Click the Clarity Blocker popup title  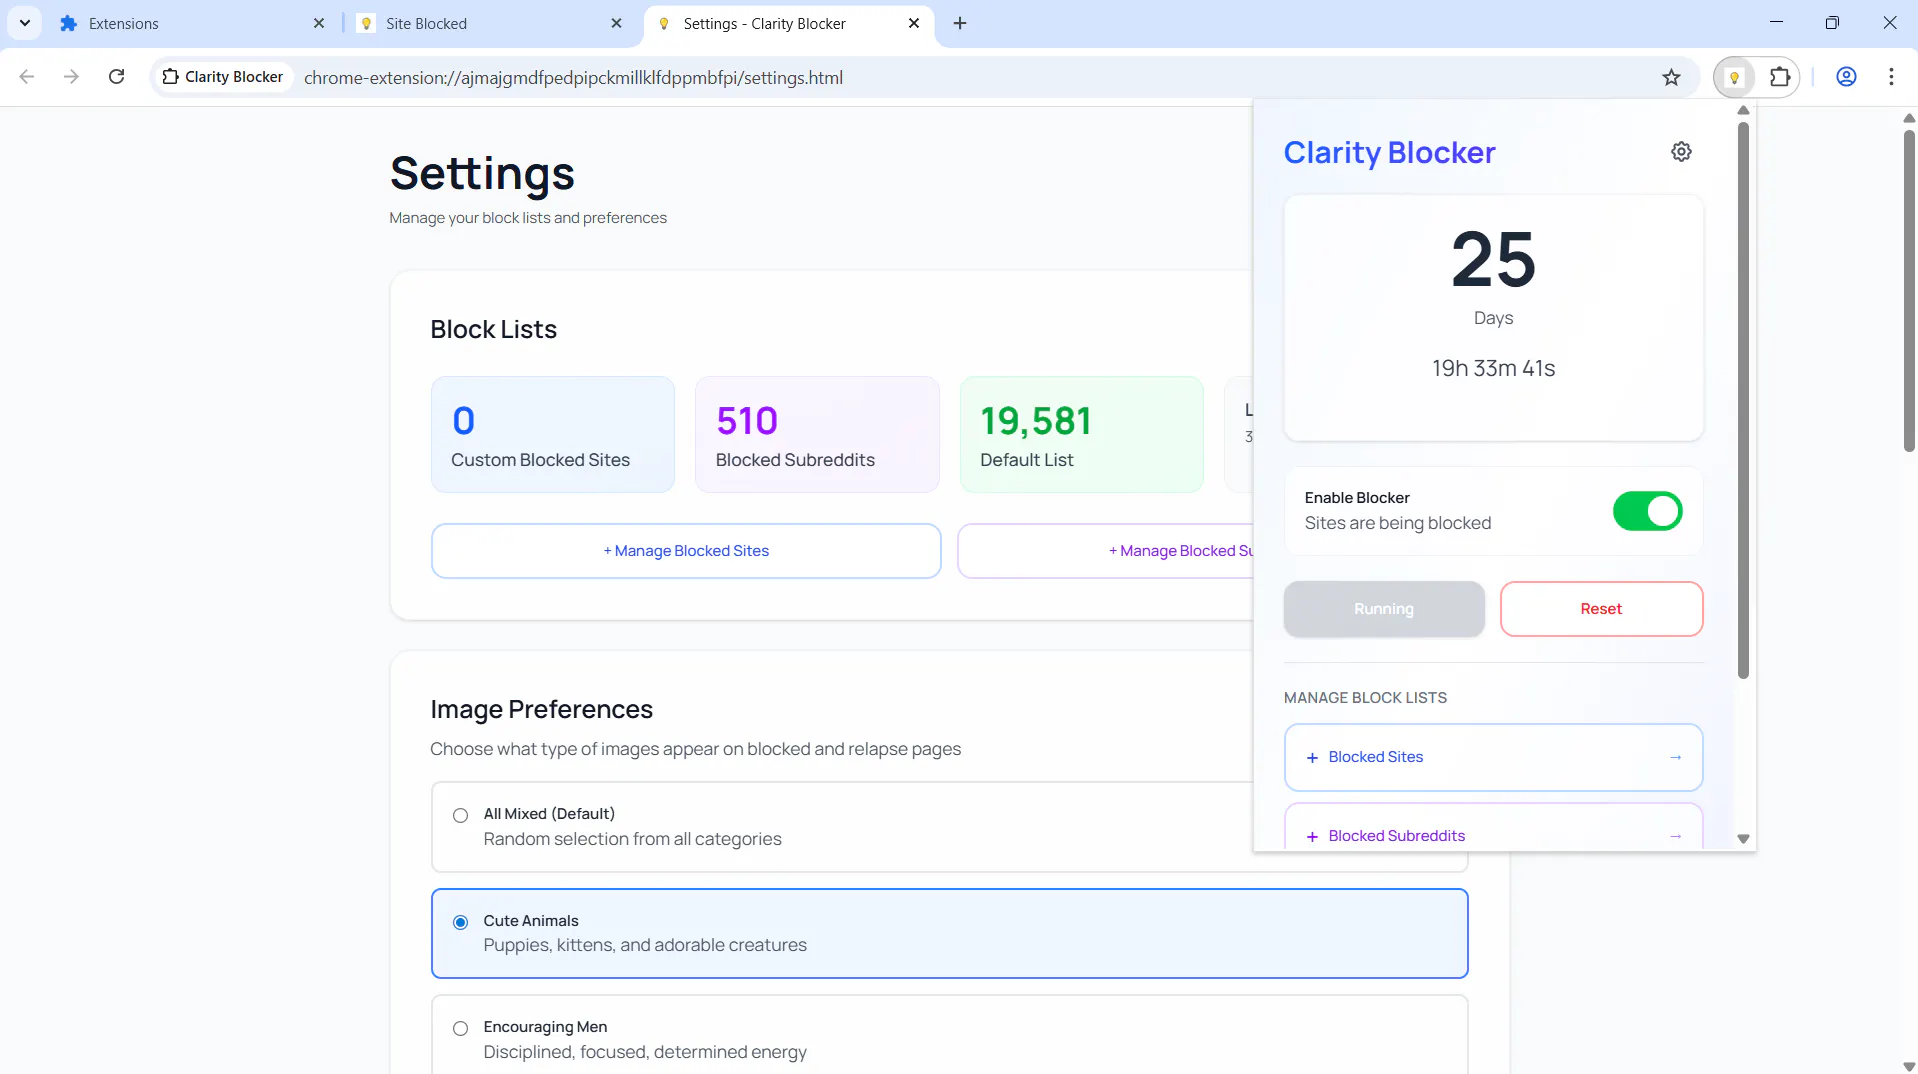1389,152
